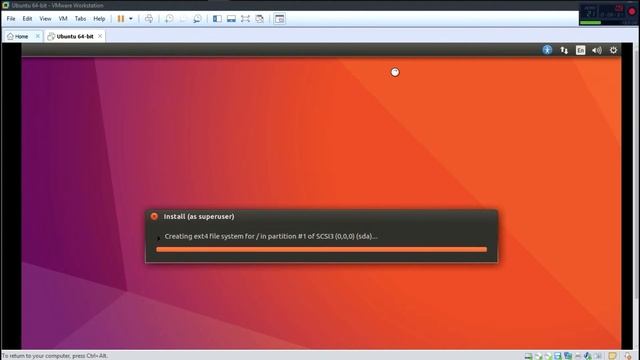
Task: Close the Ubuntu 64-bit tab
Action: [100, 36]
